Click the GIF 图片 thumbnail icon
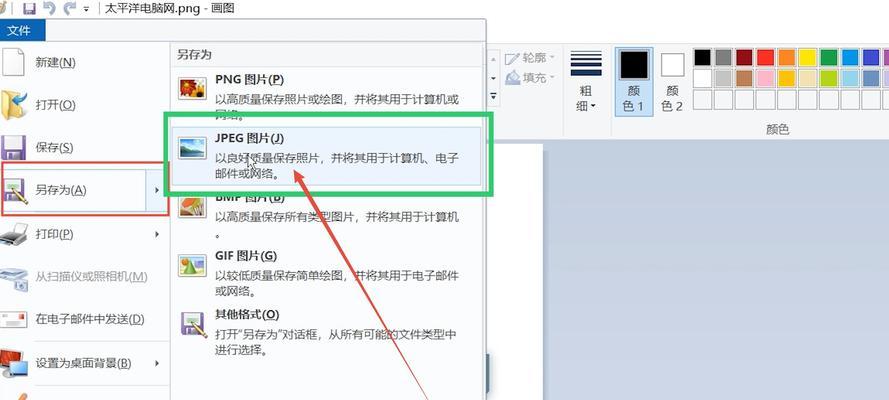The image size is (889, 400). [x=192, y=265]
